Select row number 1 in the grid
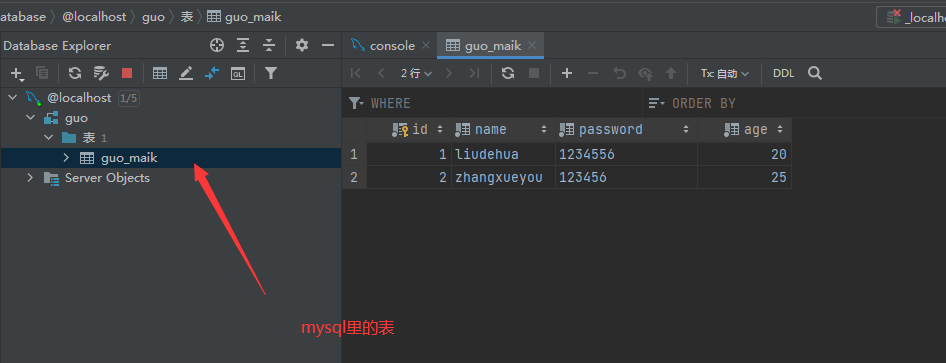The height and width of the screenshot is (363, 946). click(x=354, y=154)
